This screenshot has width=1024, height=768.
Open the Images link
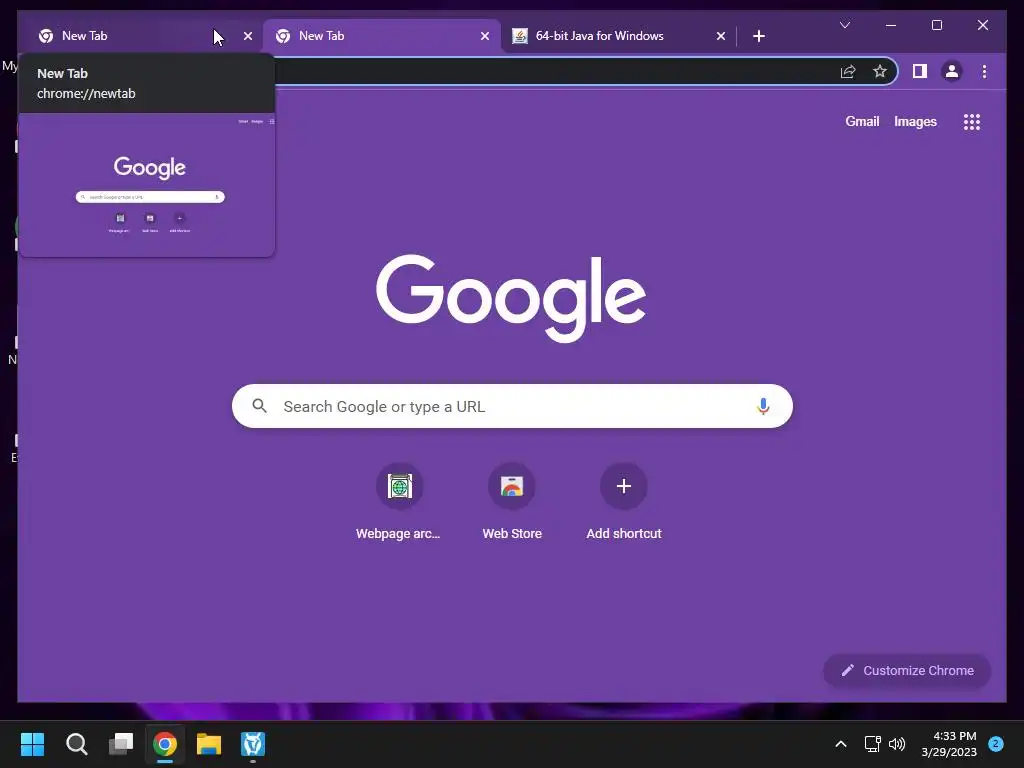[x=915, y=121]
